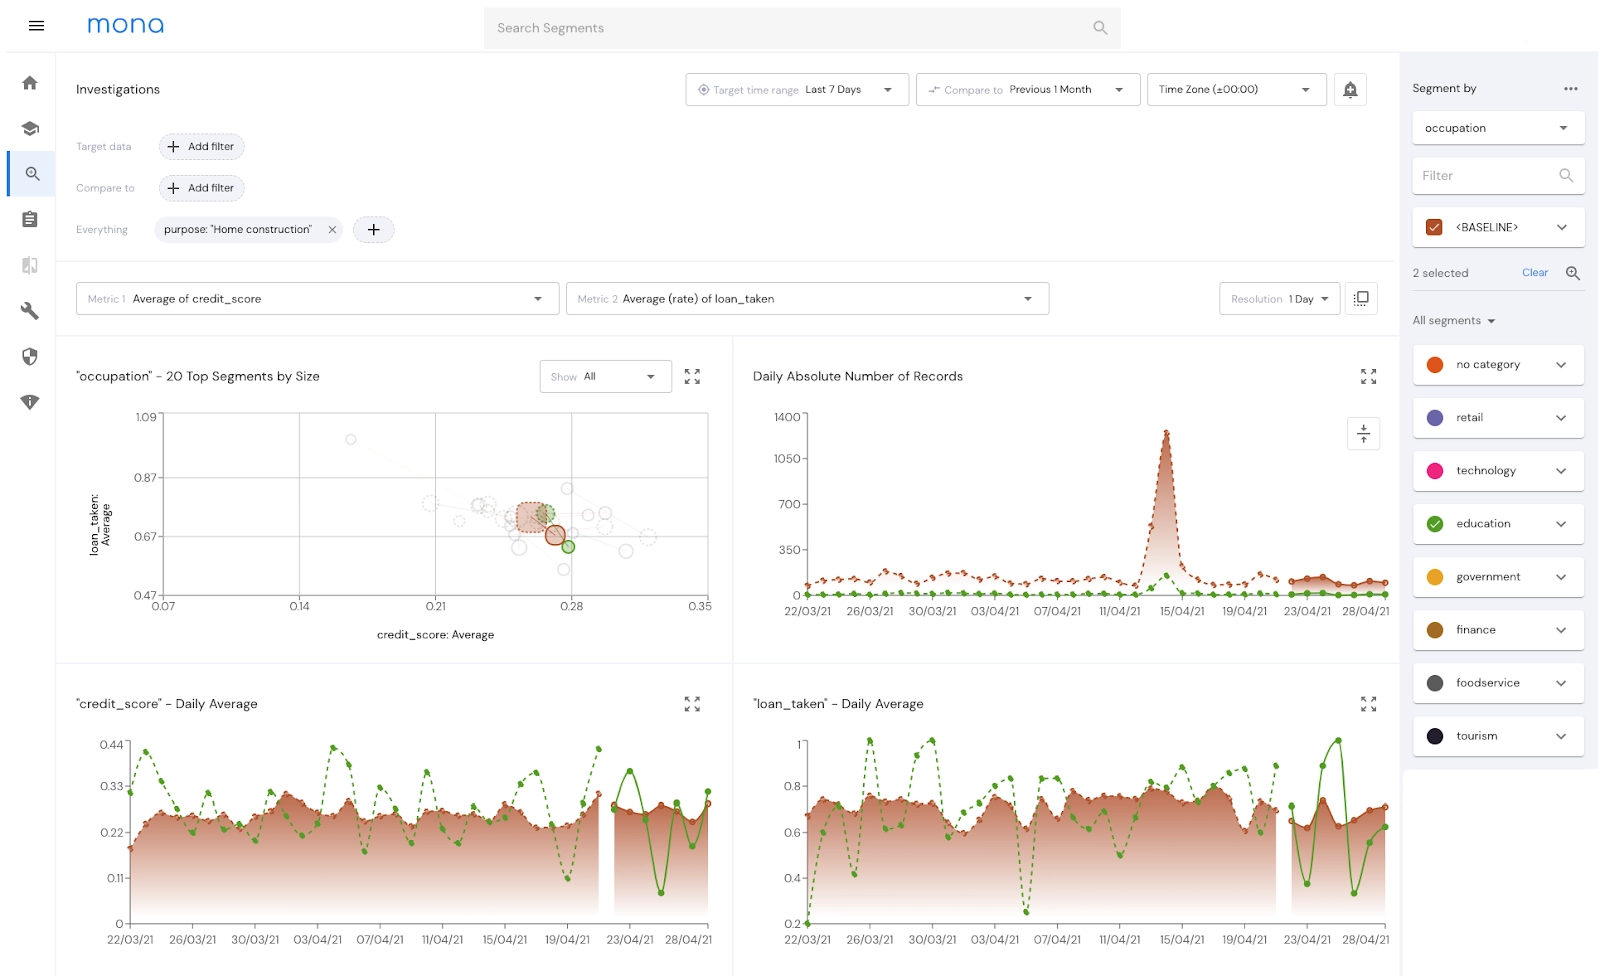This screenshot has width=1600, height=976.
Task: Open the All segments filter menu
Action: click(1453, 321)
